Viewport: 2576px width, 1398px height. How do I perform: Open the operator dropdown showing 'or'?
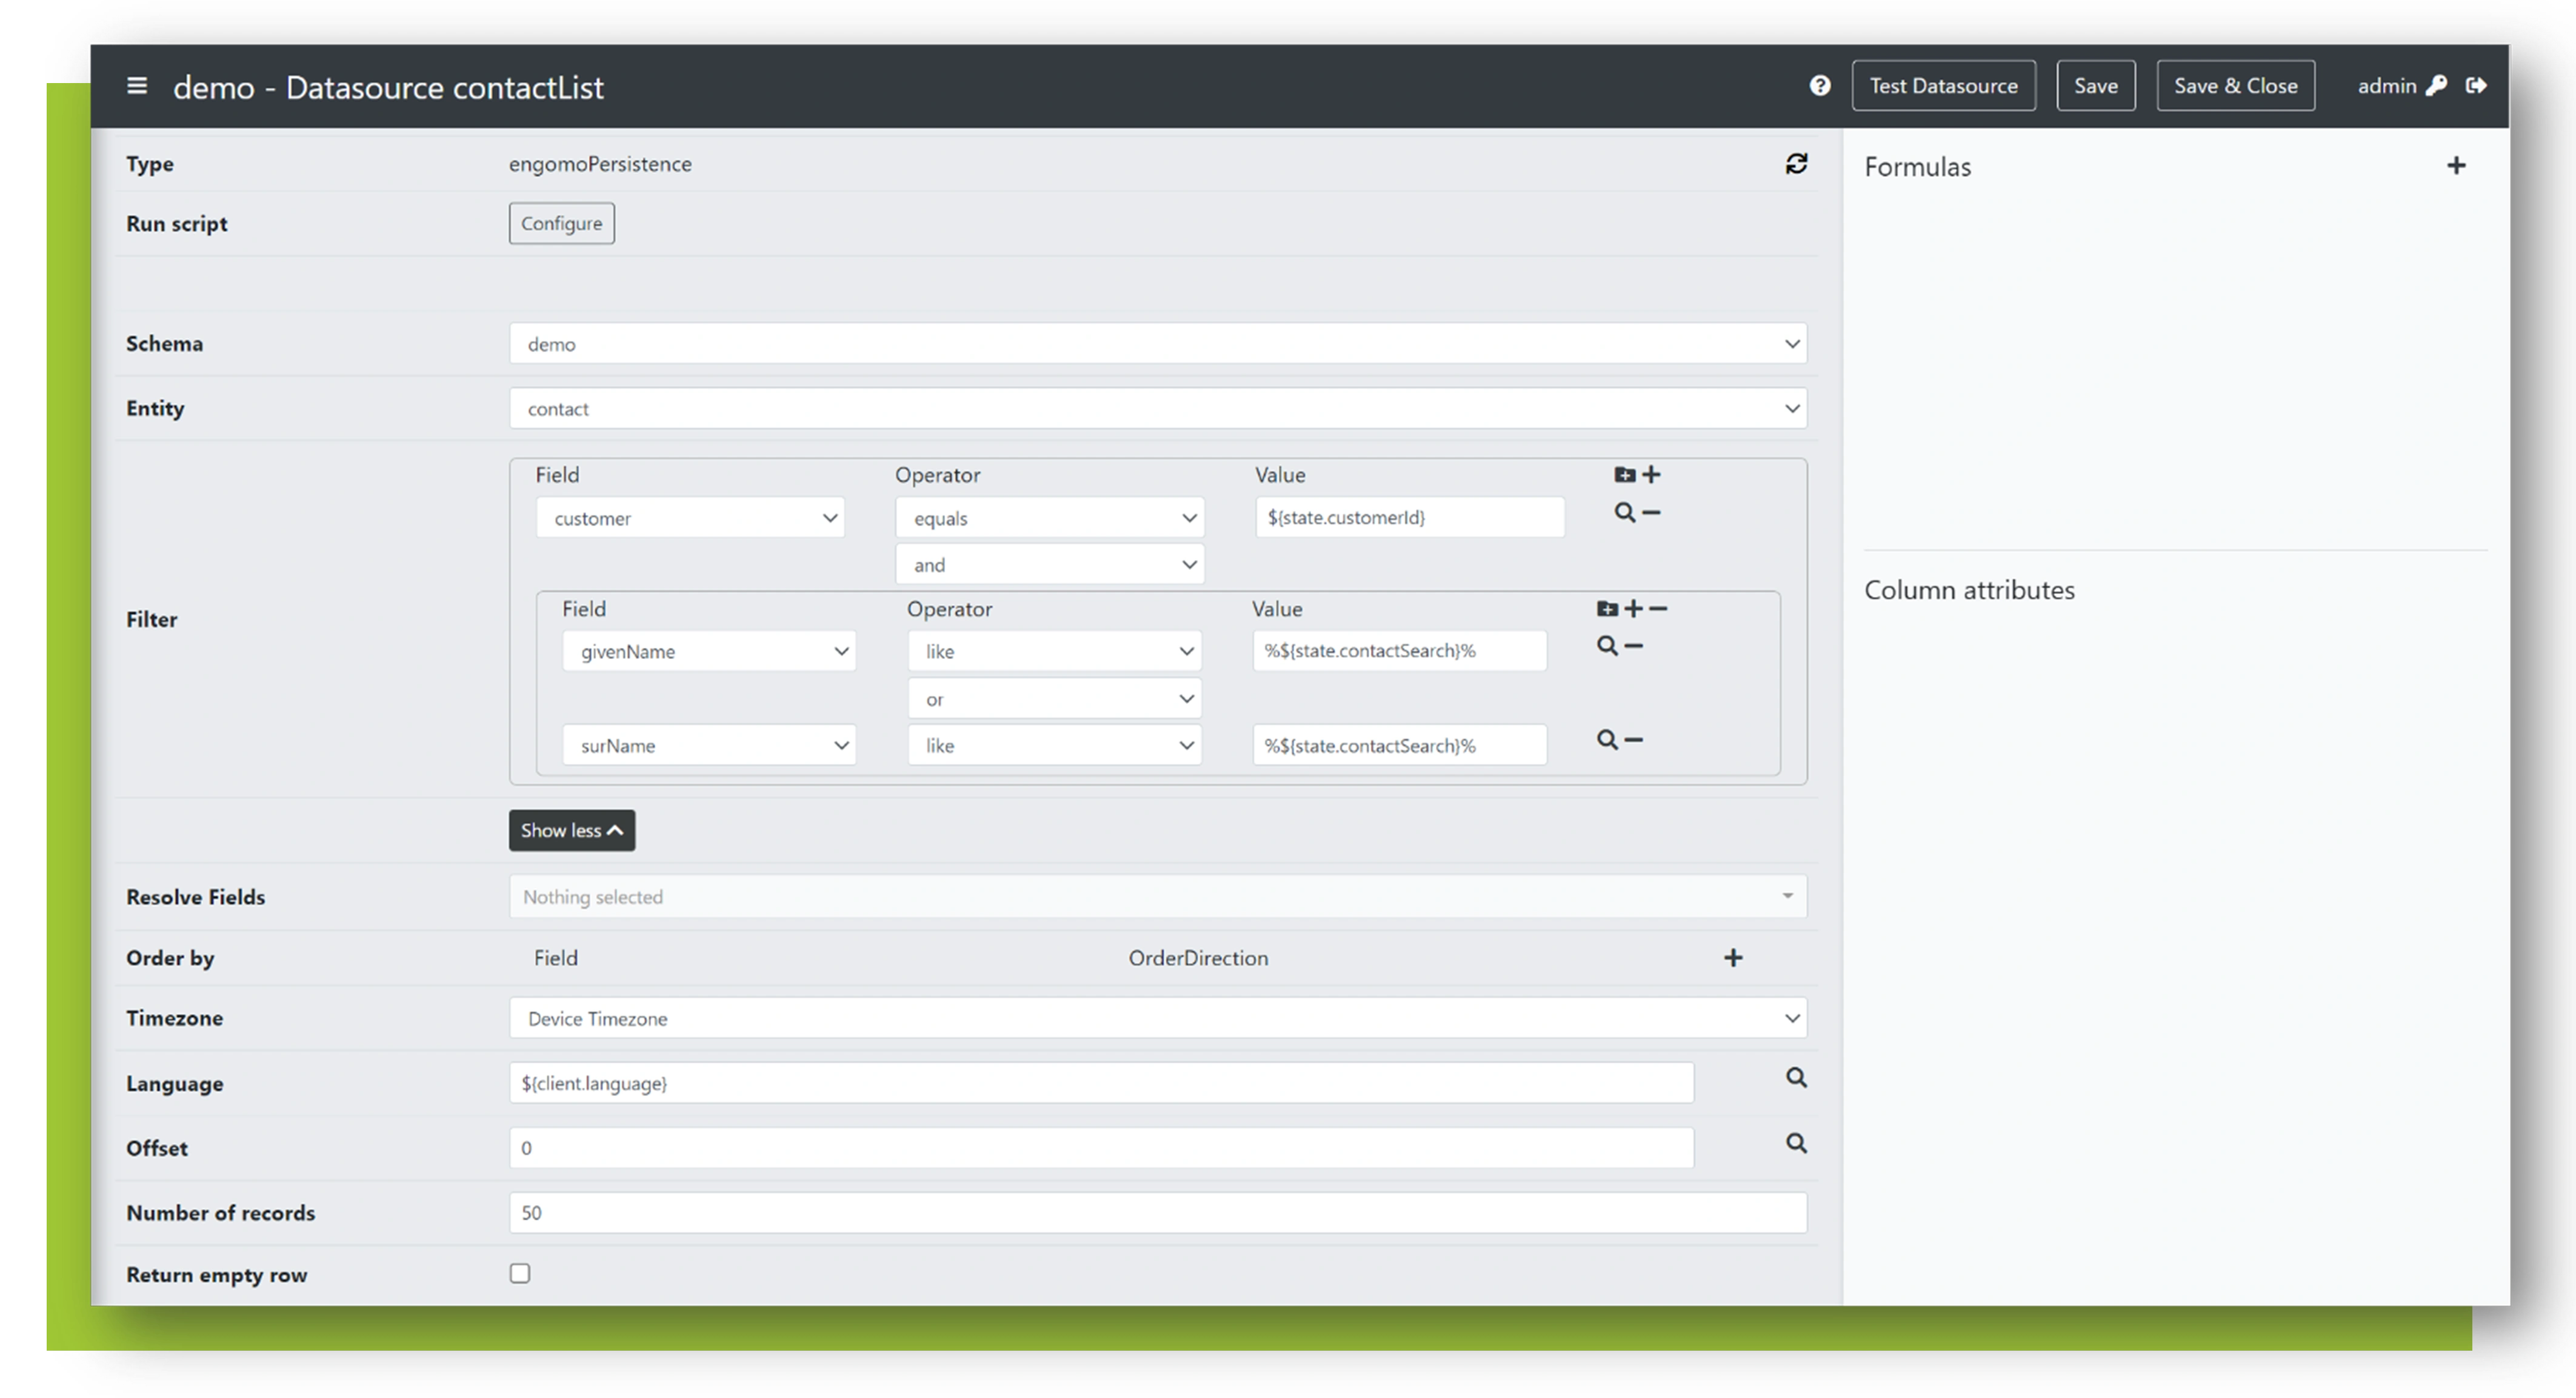[x=1053, y=698]
